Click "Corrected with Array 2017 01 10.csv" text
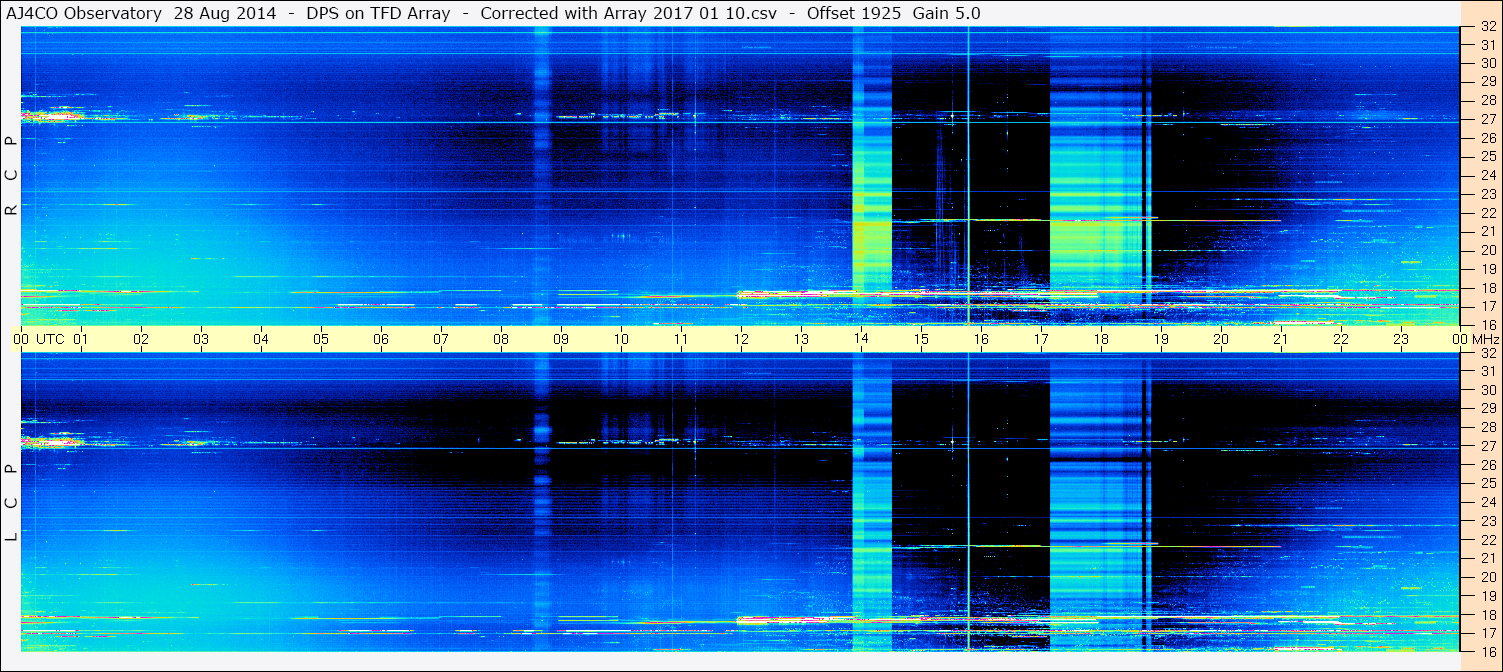 [627, 13]
